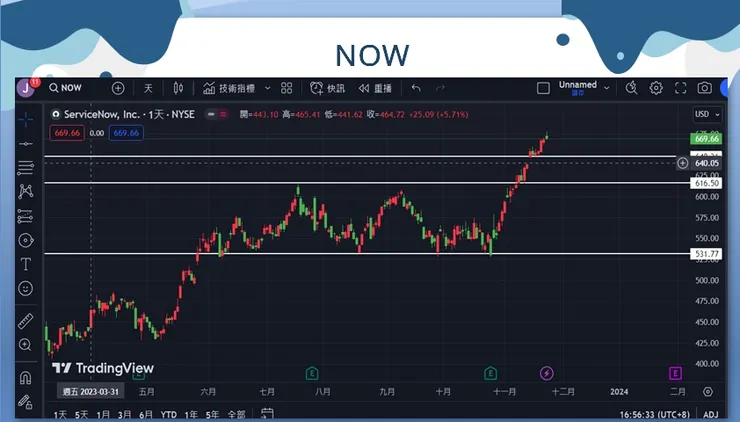Viewport: 740px width, 422px height.
Task: Expand the indicators favorites chevron
Action: tap(268, 88)
